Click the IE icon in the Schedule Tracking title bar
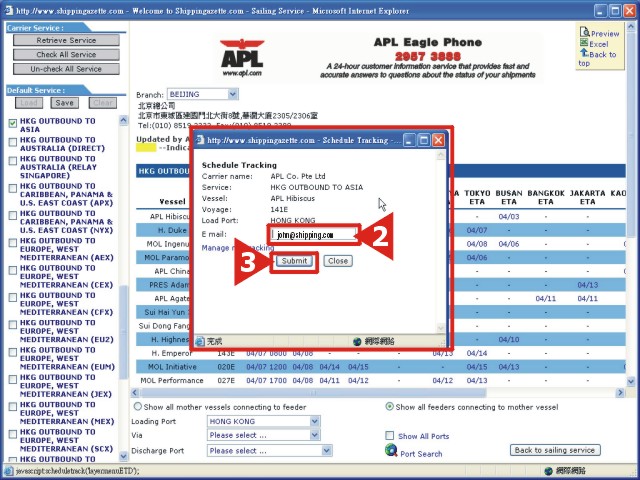640x480 pixels. point(200,140)
